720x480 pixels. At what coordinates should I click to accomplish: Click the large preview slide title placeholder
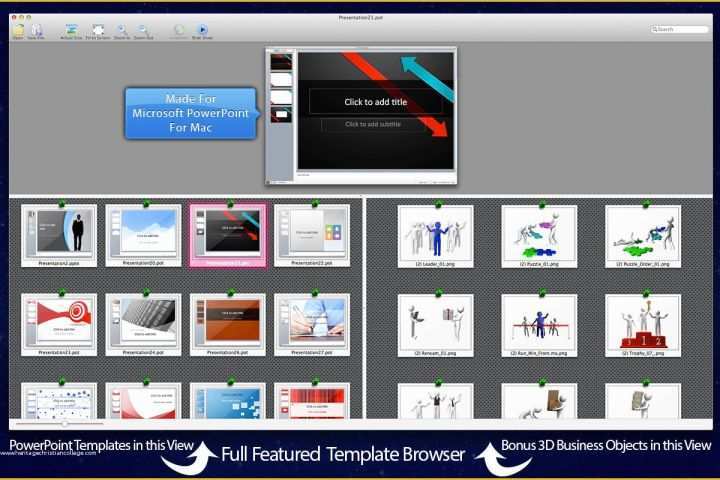[x=376, y=102]
